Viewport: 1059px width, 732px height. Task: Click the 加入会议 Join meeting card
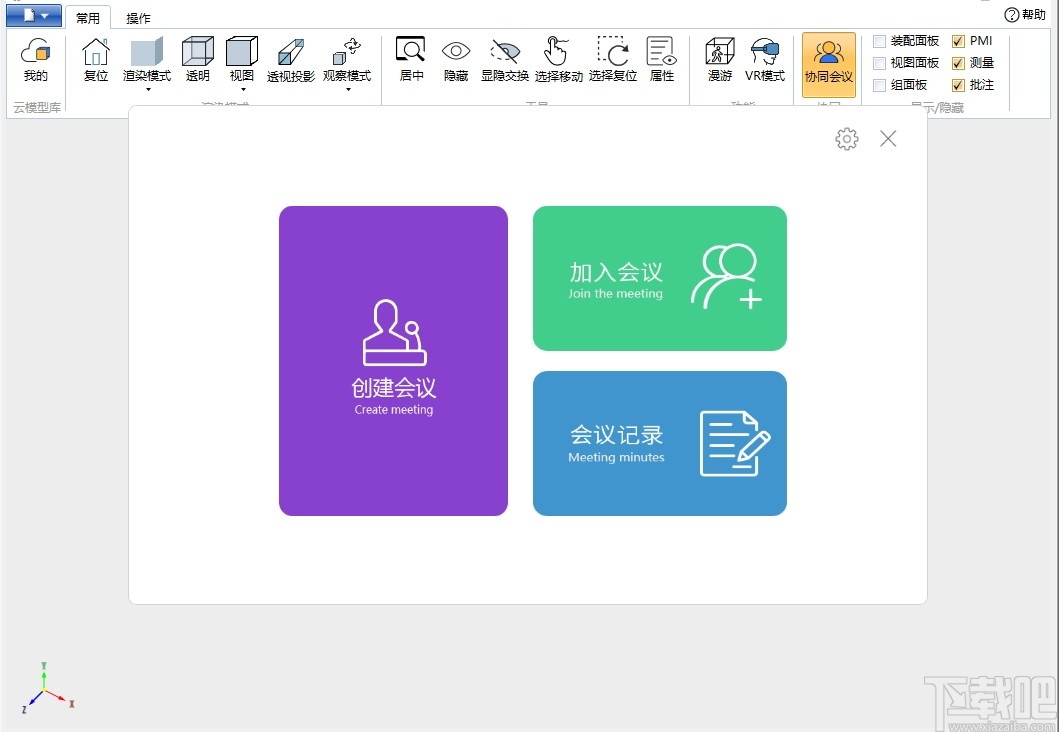pyautogui.click(x=660, y=278)
